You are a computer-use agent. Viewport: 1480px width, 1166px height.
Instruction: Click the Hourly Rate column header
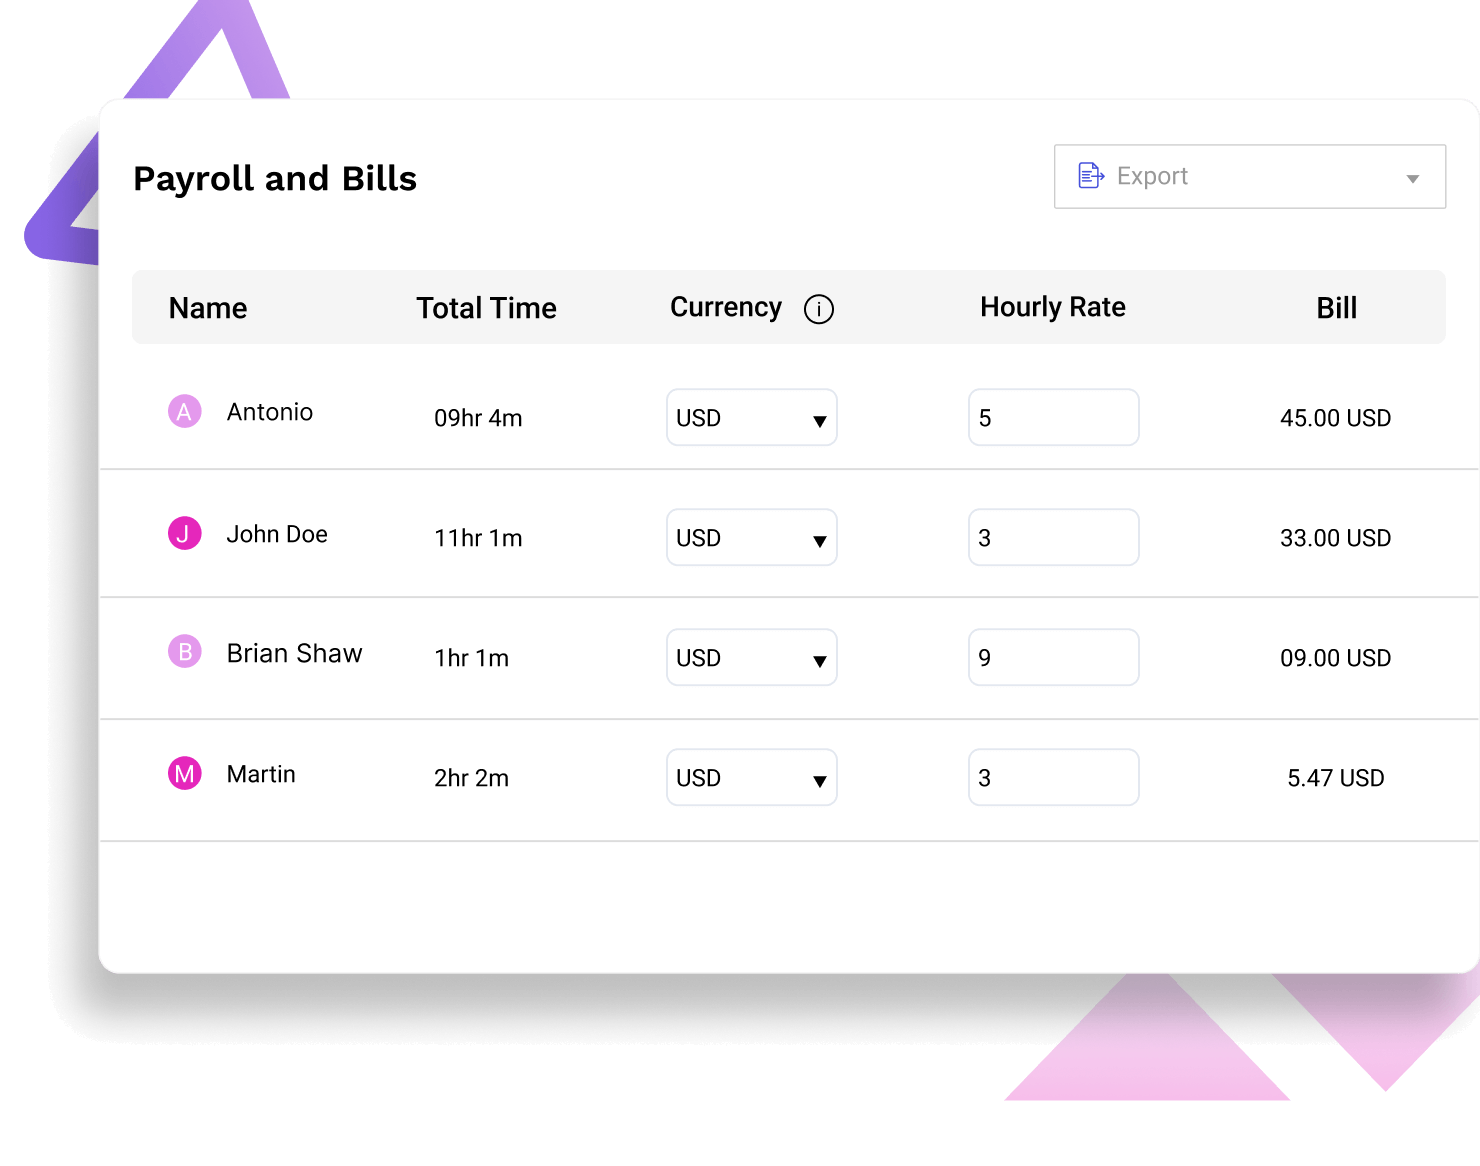(1053, 307)
